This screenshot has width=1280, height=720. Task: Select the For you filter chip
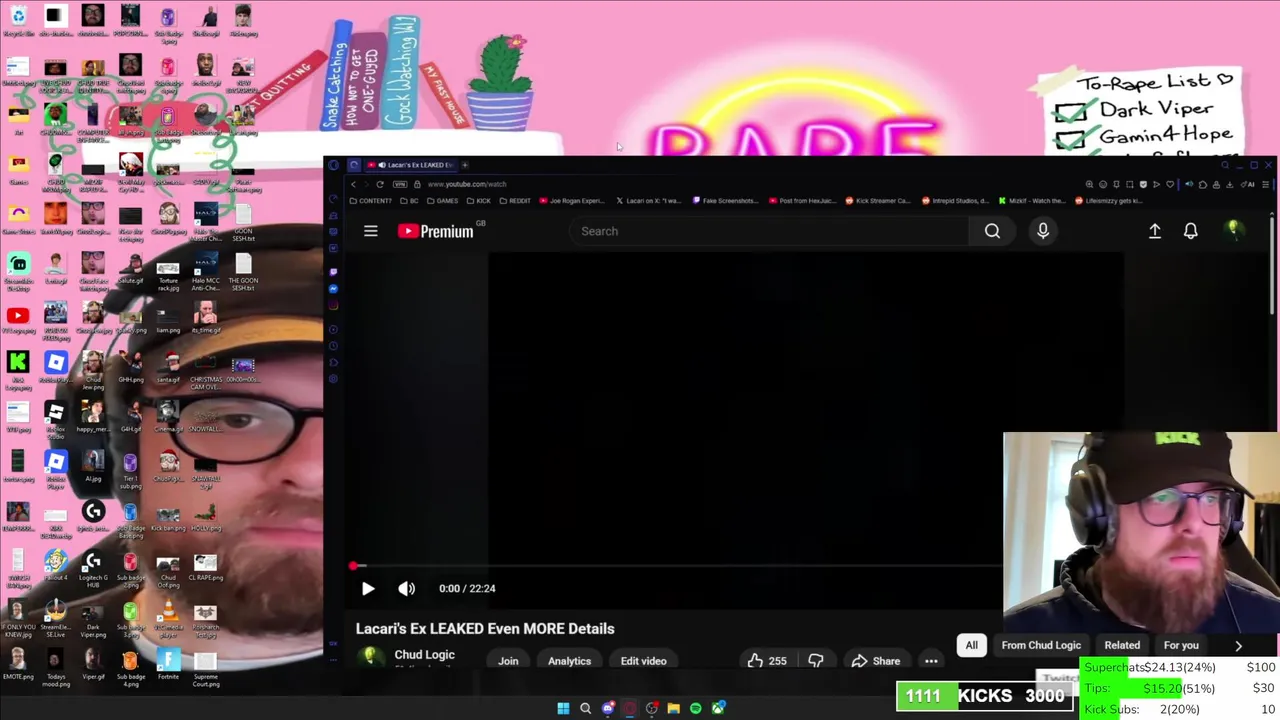(x=1181, y=645)
